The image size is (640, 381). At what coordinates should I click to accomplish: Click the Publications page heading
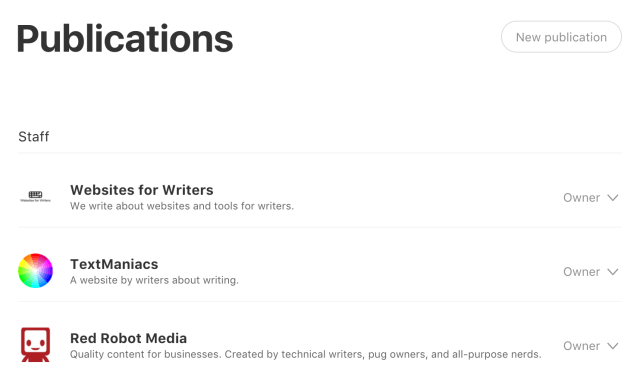point(124,39)
